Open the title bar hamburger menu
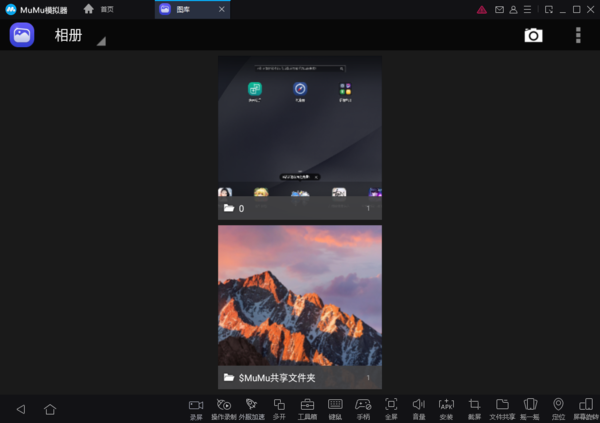600x423 pixels. tap(527, 9)
